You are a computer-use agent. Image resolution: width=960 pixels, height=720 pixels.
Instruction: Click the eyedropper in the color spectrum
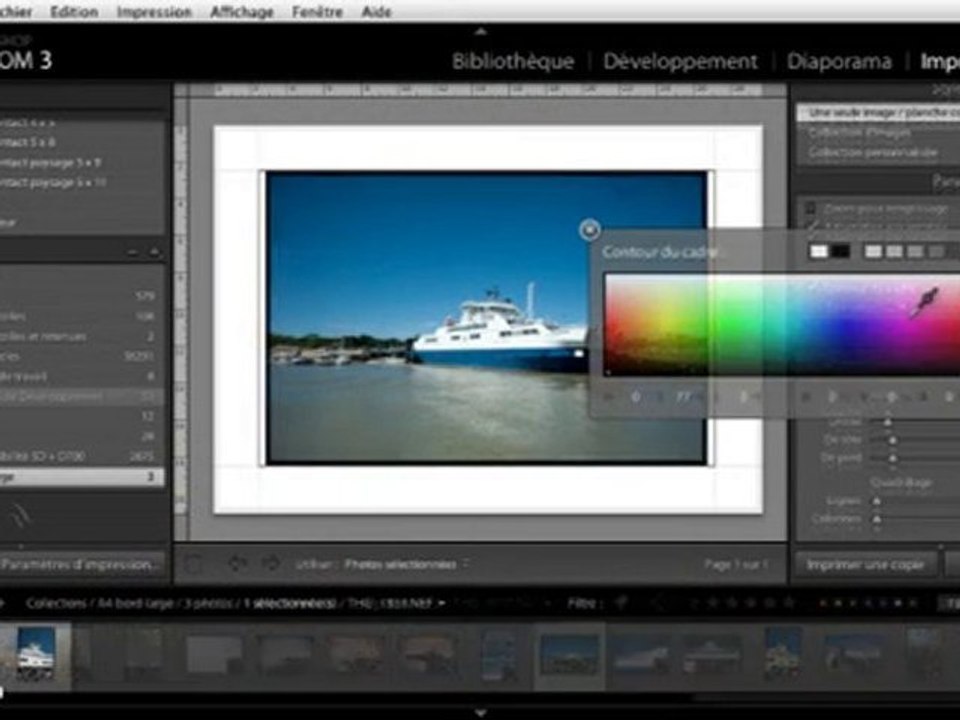tap(924, 301)
